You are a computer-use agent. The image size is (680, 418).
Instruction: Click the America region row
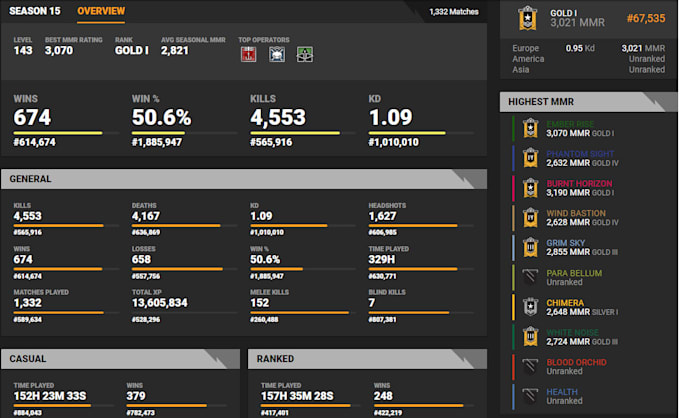click(x=588, y=59)
